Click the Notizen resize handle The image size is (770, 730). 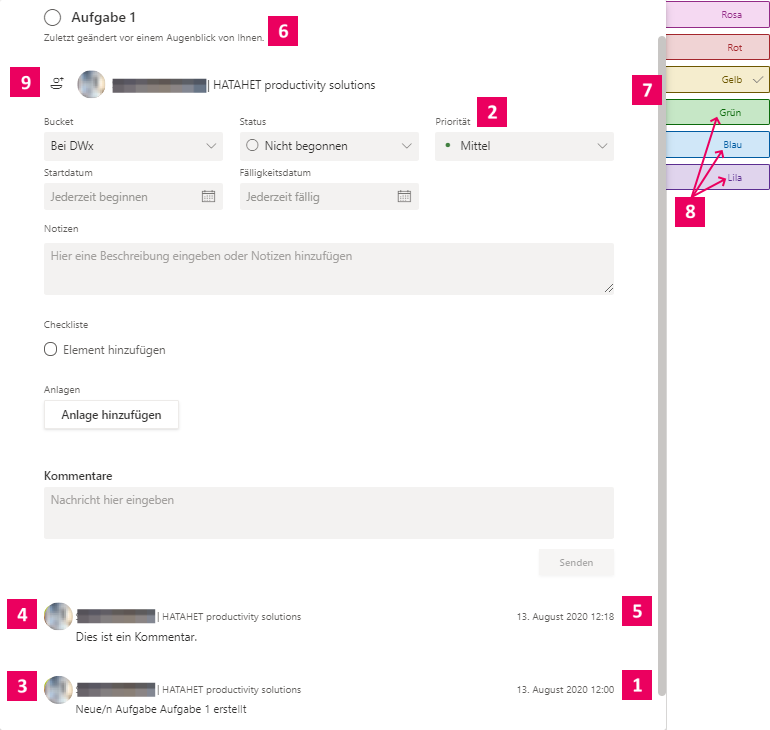point(609,289)
